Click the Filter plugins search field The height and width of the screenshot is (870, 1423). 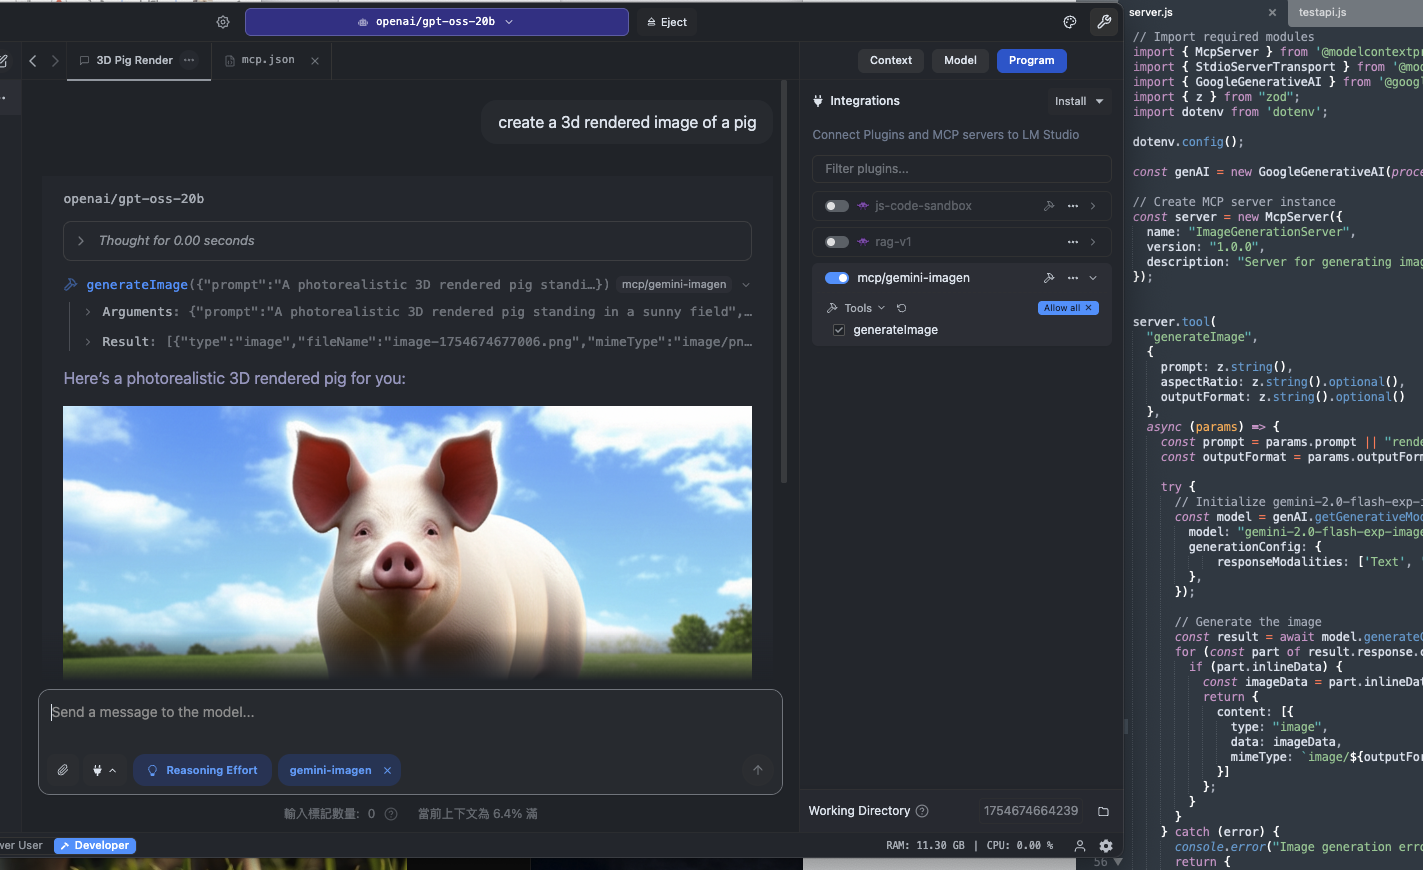tap(961, 169)
